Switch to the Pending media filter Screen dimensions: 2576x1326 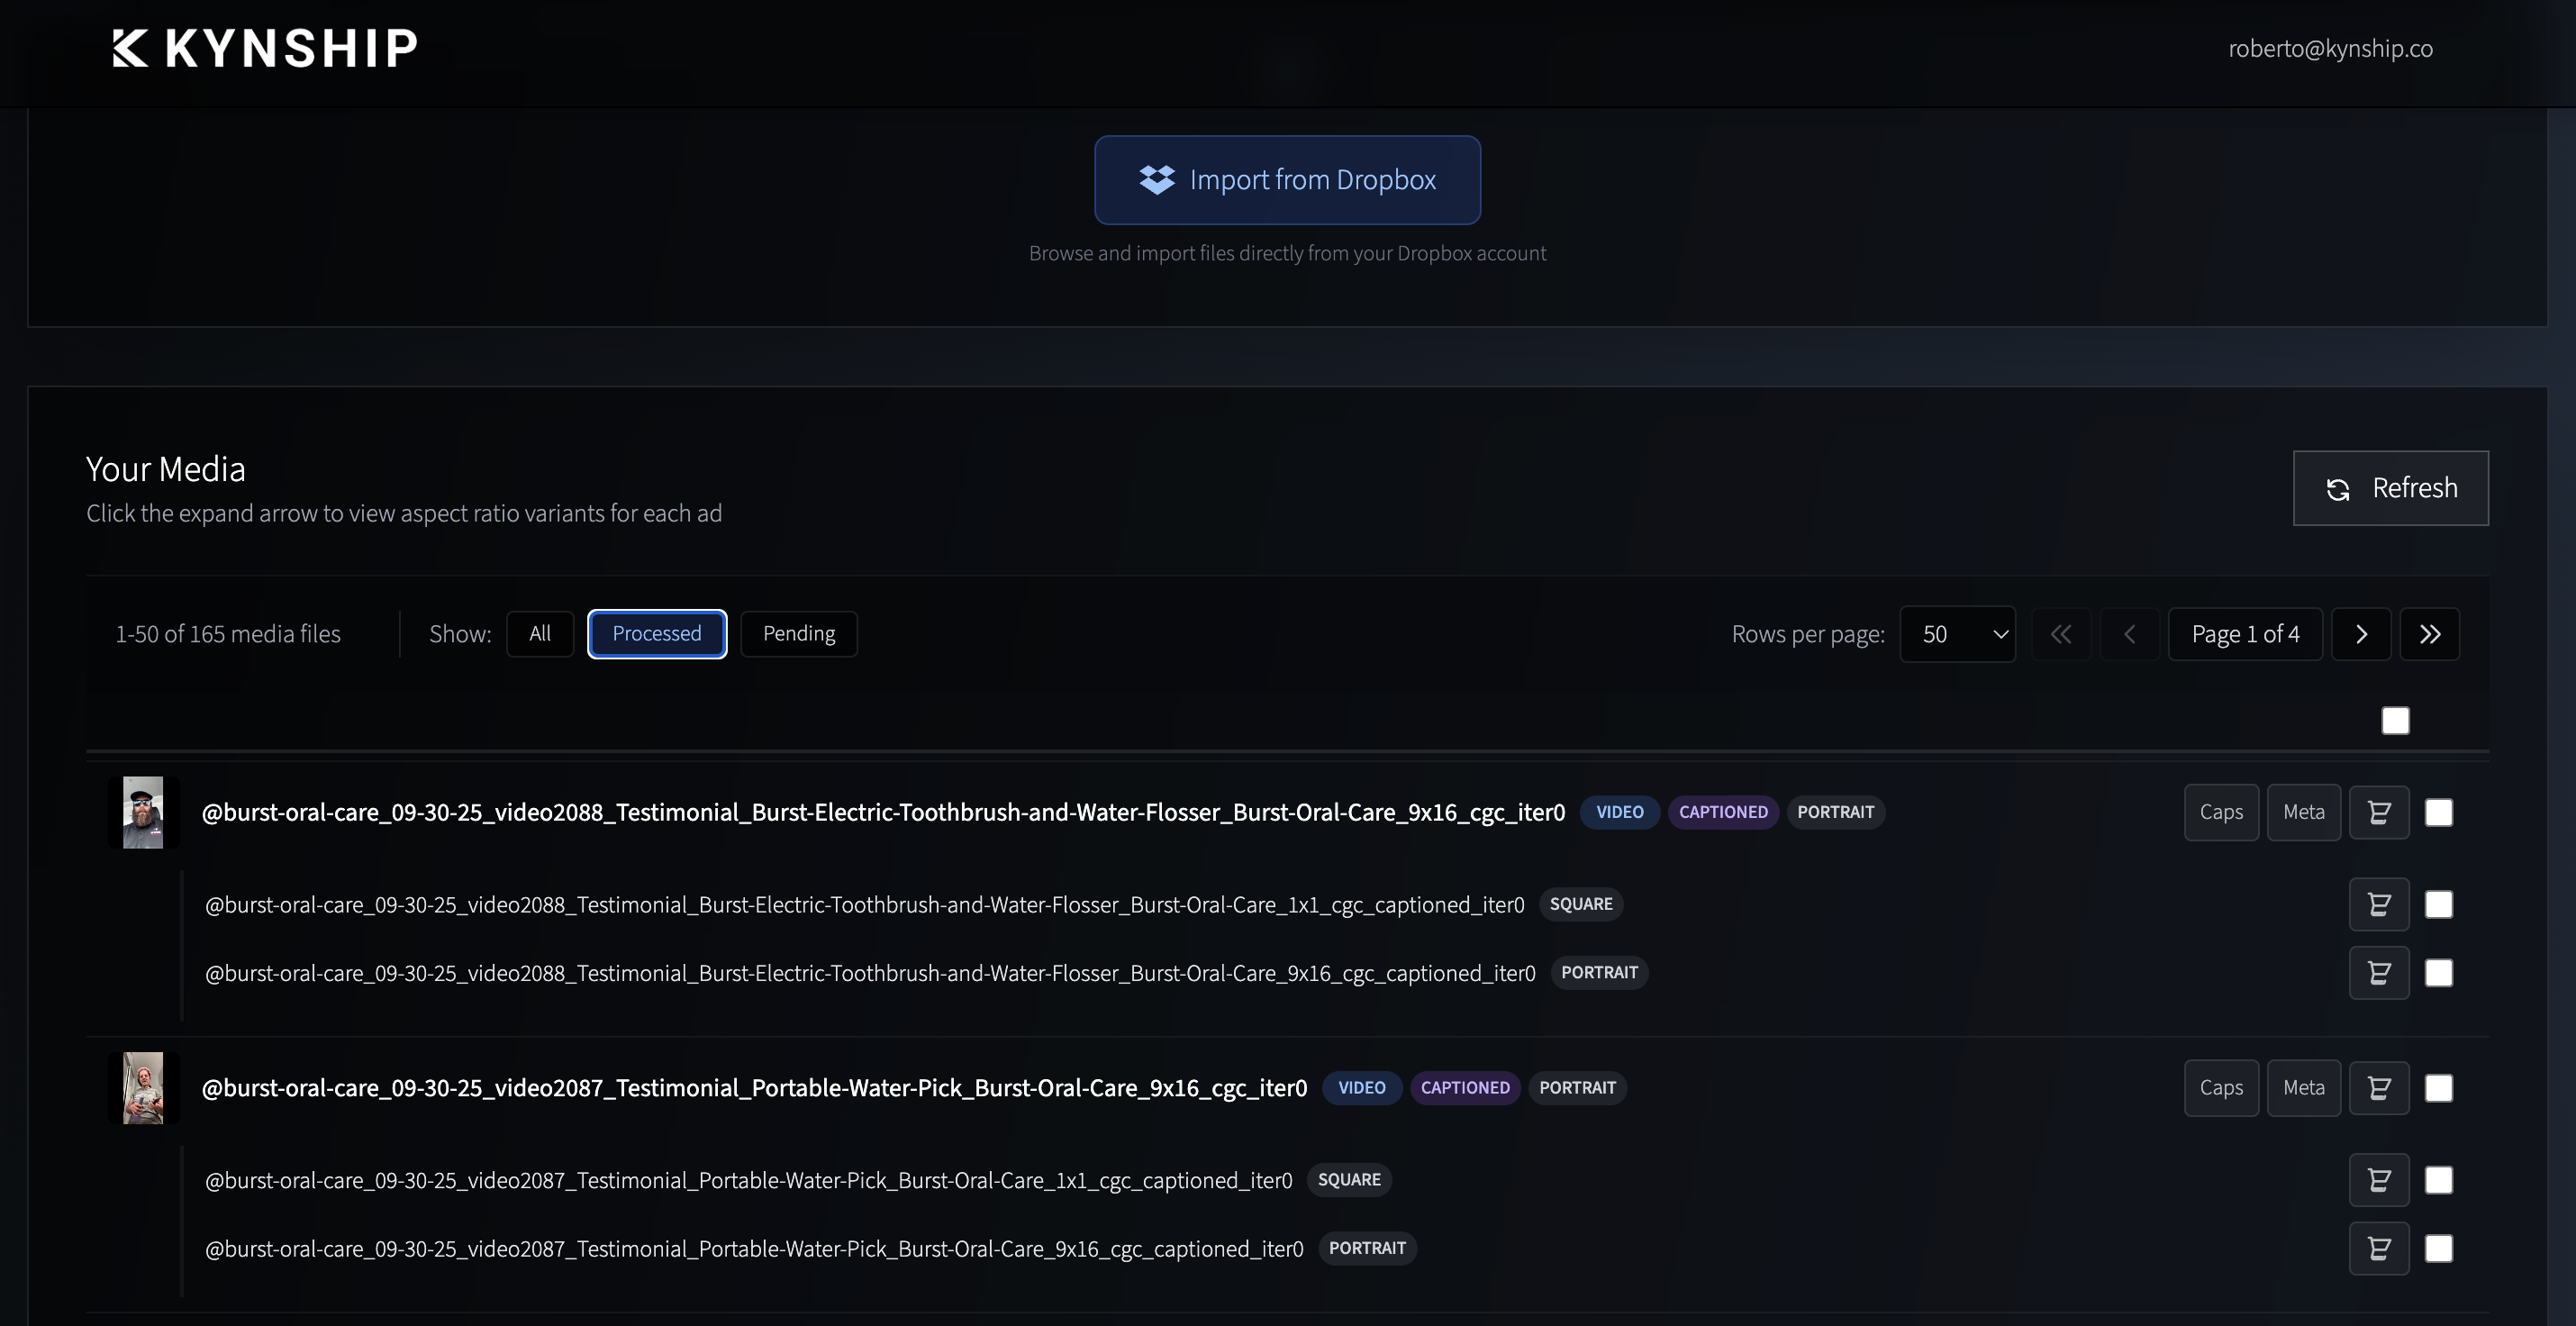point(798,633)
